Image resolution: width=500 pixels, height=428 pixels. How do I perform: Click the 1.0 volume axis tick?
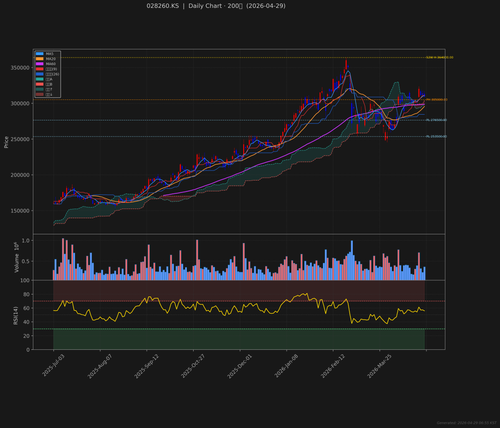(x=26, y=241)
